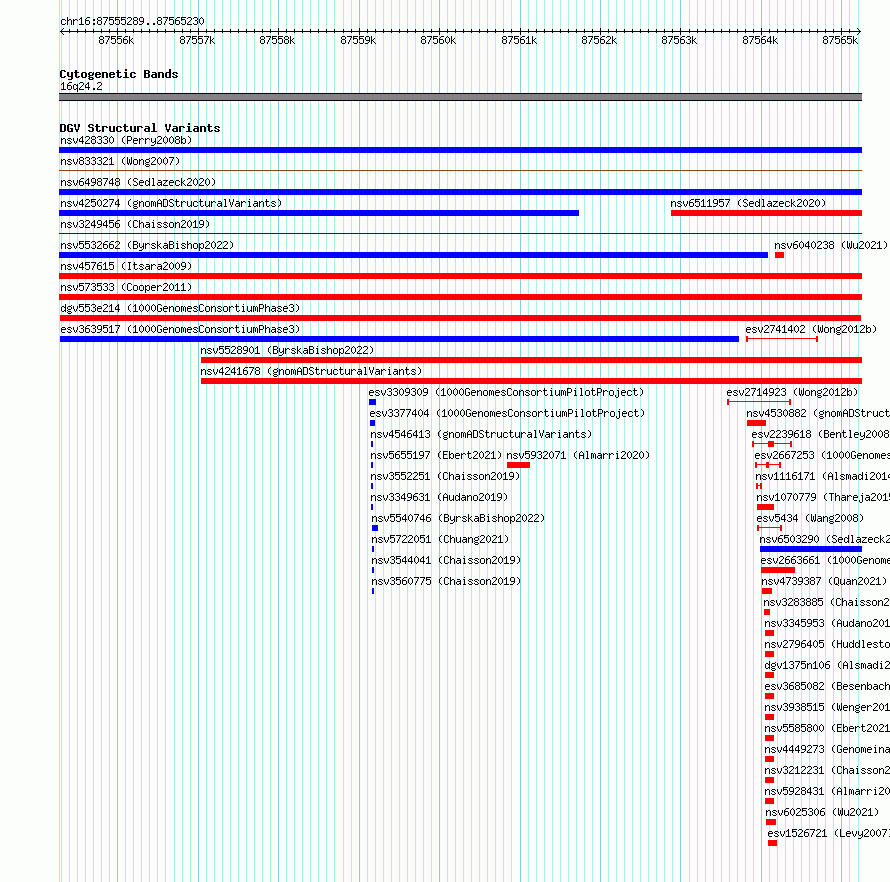The width and height of the screenshot is (890, 882).
Task: Open dgv553e214 (1000GenomesConsortiumPhase3) label
Action: (x=180, y=308)
